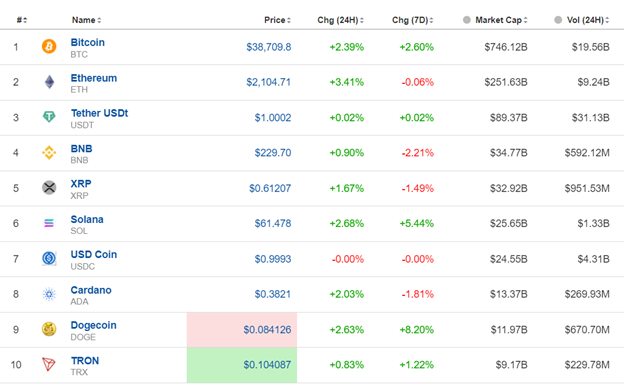This screenshot has width=624, height=385.
Task: Click the Ethereum diamond logo icon
Action: pos(49,82)
